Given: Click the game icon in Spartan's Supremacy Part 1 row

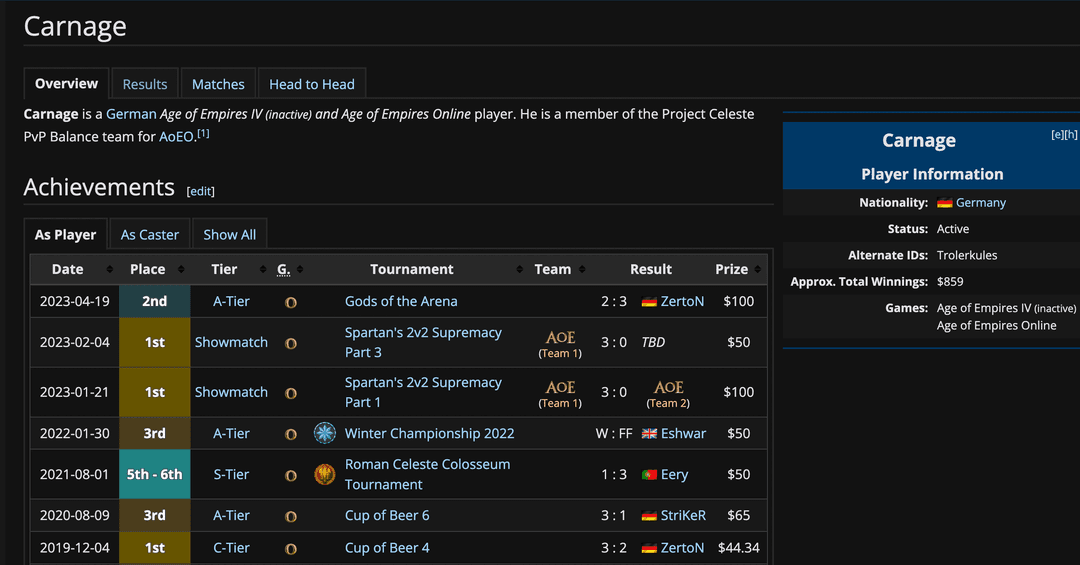Looking at the screenshot, I should point(291,393).
